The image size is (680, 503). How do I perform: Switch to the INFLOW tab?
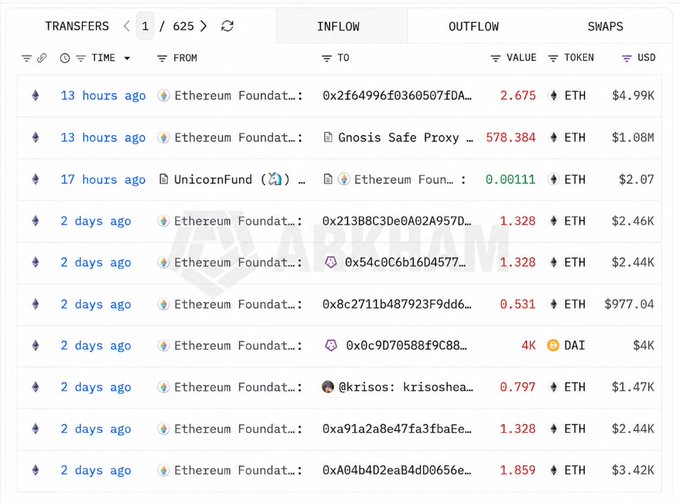click(338, 26)
